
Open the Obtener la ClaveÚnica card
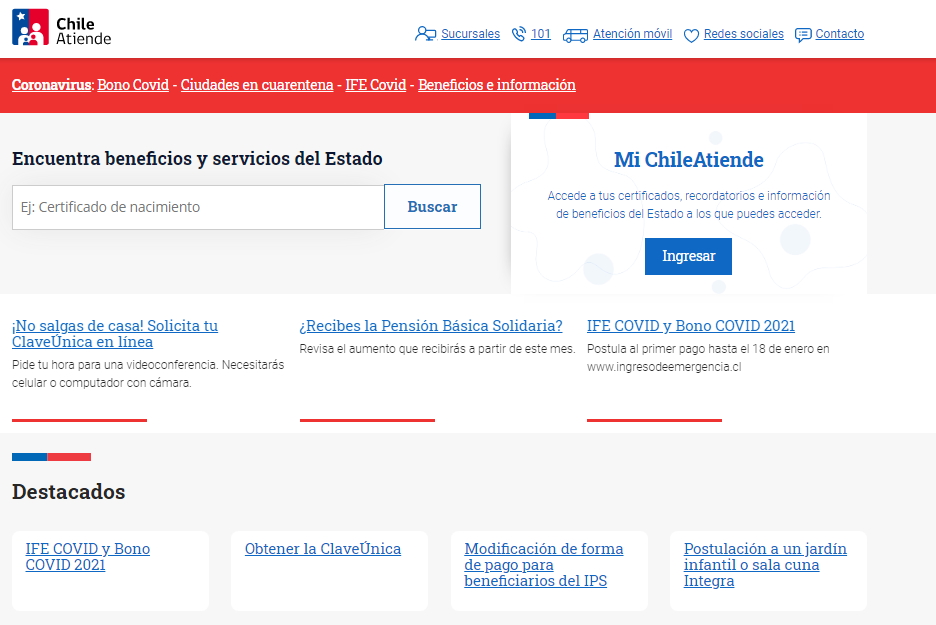[x=323, y=549]
